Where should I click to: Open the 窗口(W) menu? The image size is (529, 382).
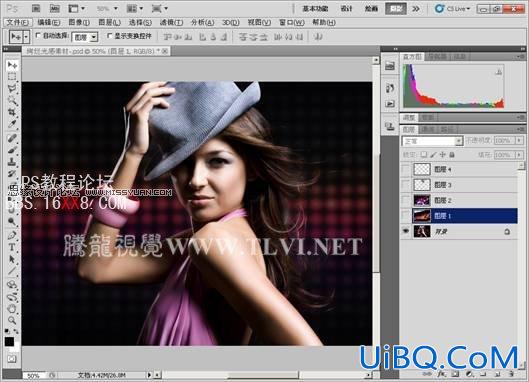click(x=292, y=23)
